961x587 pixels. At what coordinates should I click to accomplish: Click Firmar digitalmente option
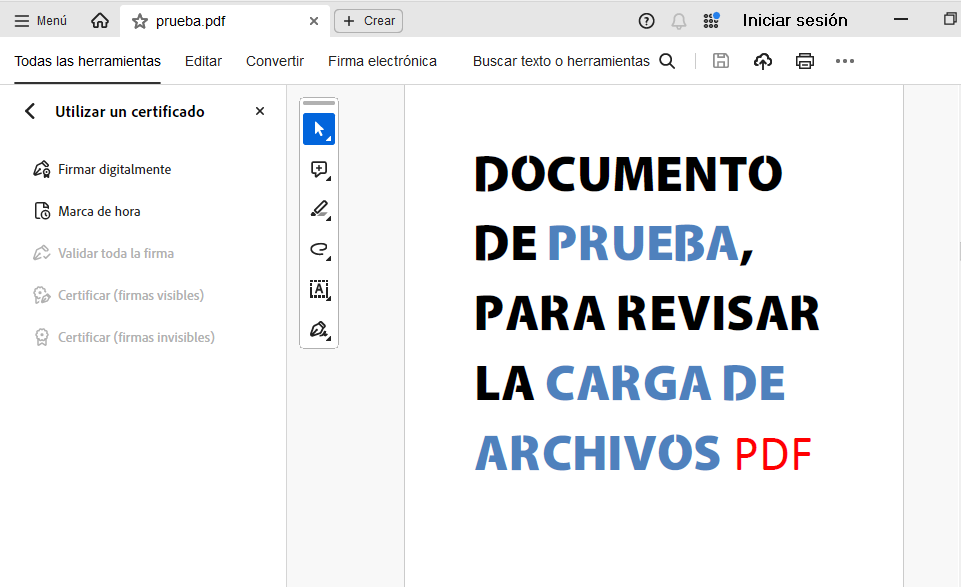(x=114, y=170)
